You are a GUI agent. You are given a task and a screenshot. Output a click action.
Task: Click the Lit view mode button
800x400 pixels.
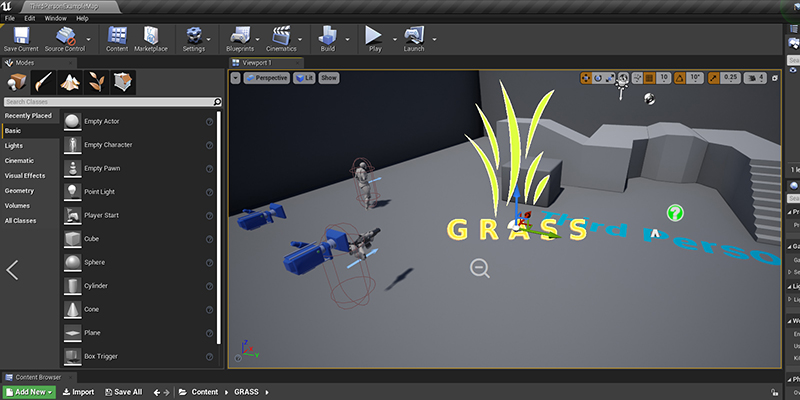304,78
